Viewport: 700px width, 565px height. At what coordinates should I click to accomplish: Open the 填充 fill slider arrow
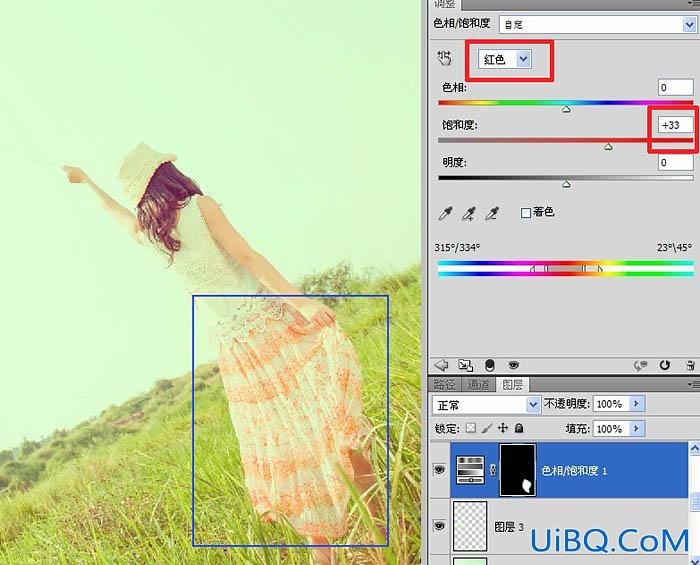(637, 429)
